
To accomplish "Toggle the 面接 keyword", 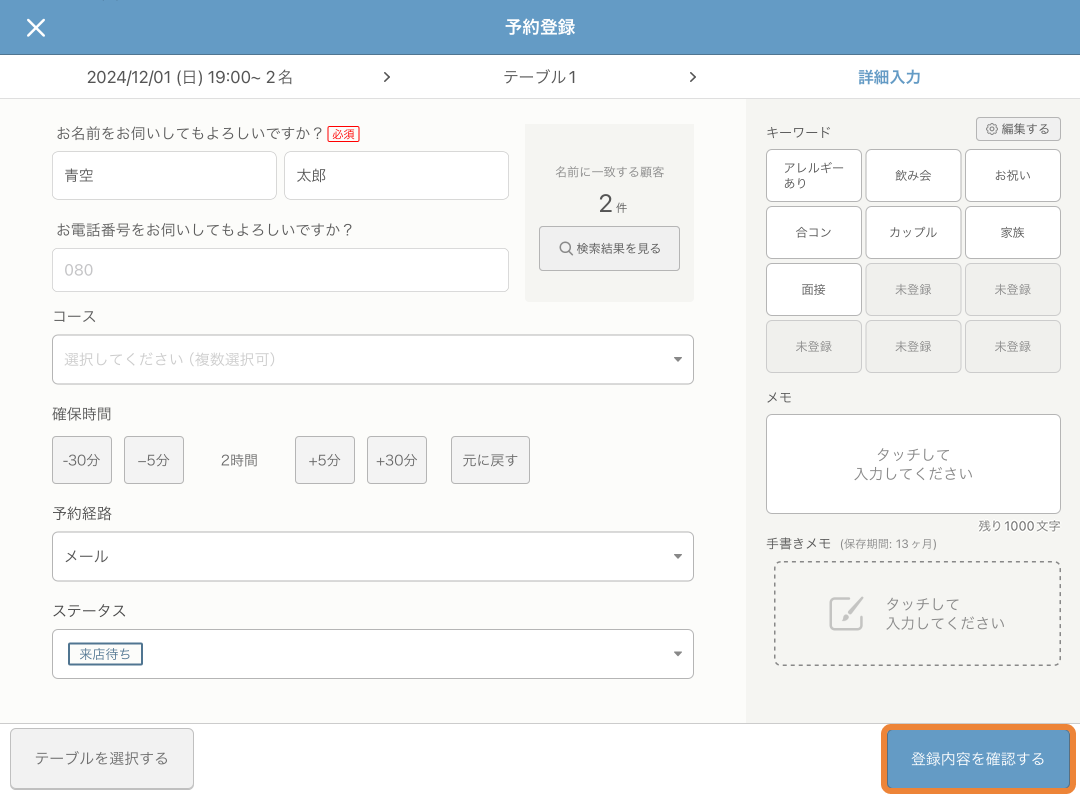I will pyautogui.click(x=813, y=289).
